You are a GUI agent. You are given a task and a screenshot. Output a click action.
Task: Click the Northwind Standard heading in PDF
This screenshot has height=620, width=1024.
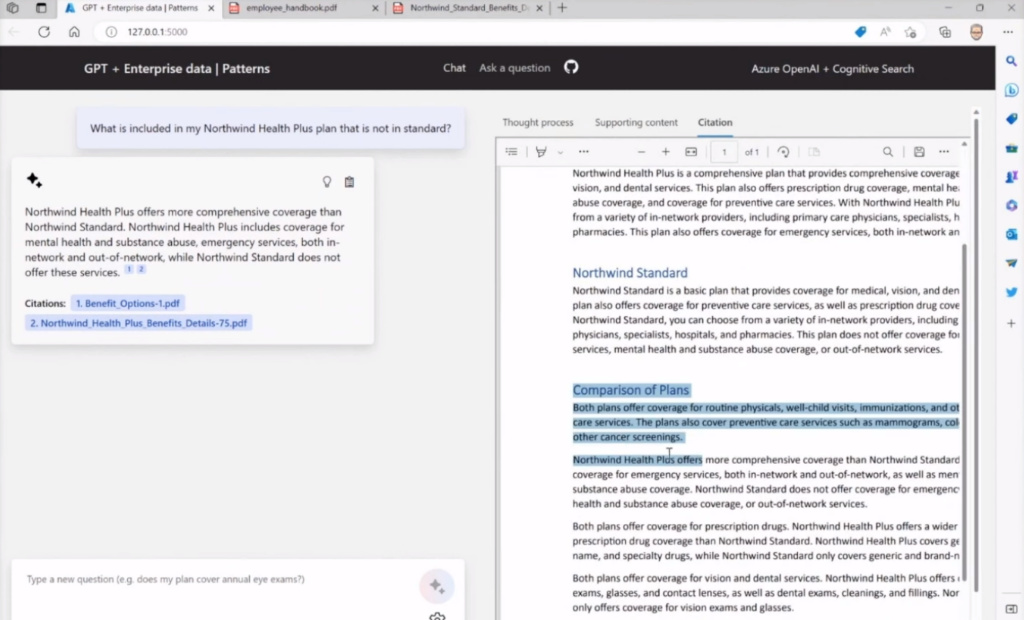(630, 273)
